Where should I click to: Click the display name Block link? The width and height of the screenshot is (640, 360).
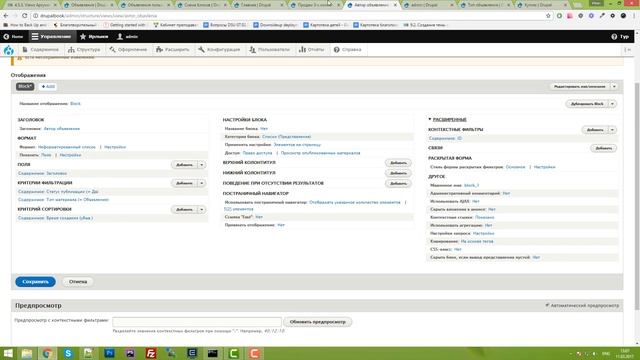tap(76, 104)
